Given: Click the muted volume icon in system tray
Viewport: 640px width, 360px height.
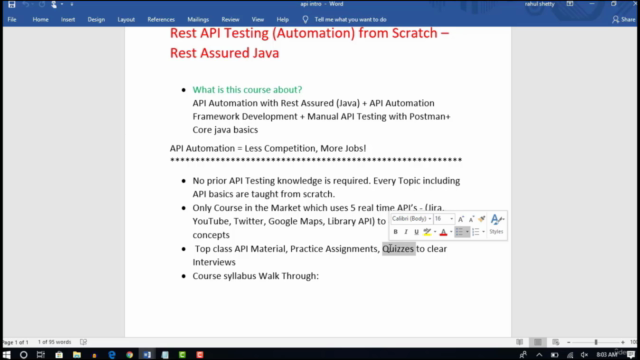Looking at the screenshot, I should tap(584, 355).
